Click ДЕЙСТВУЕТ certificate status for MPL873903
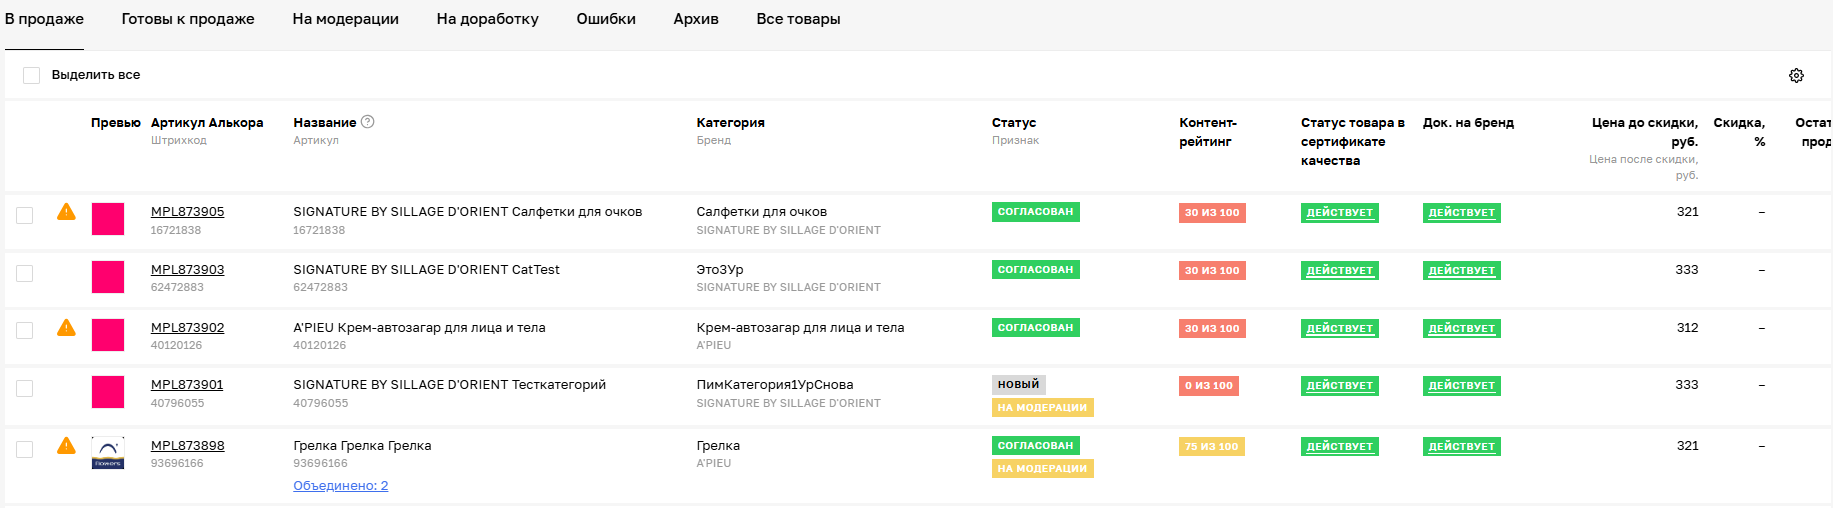Viewport: 1833px width, 508px height. click(1340, 270)
